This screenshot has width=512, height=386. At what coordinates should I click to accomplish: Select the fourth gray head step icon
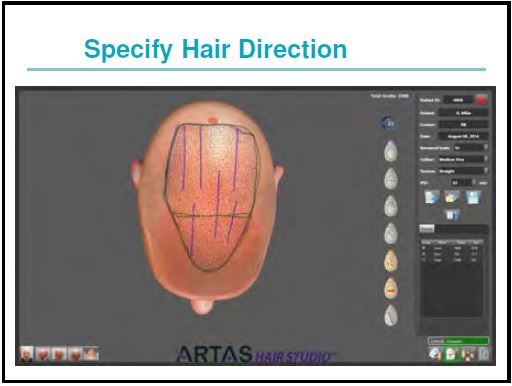(391, 233)
